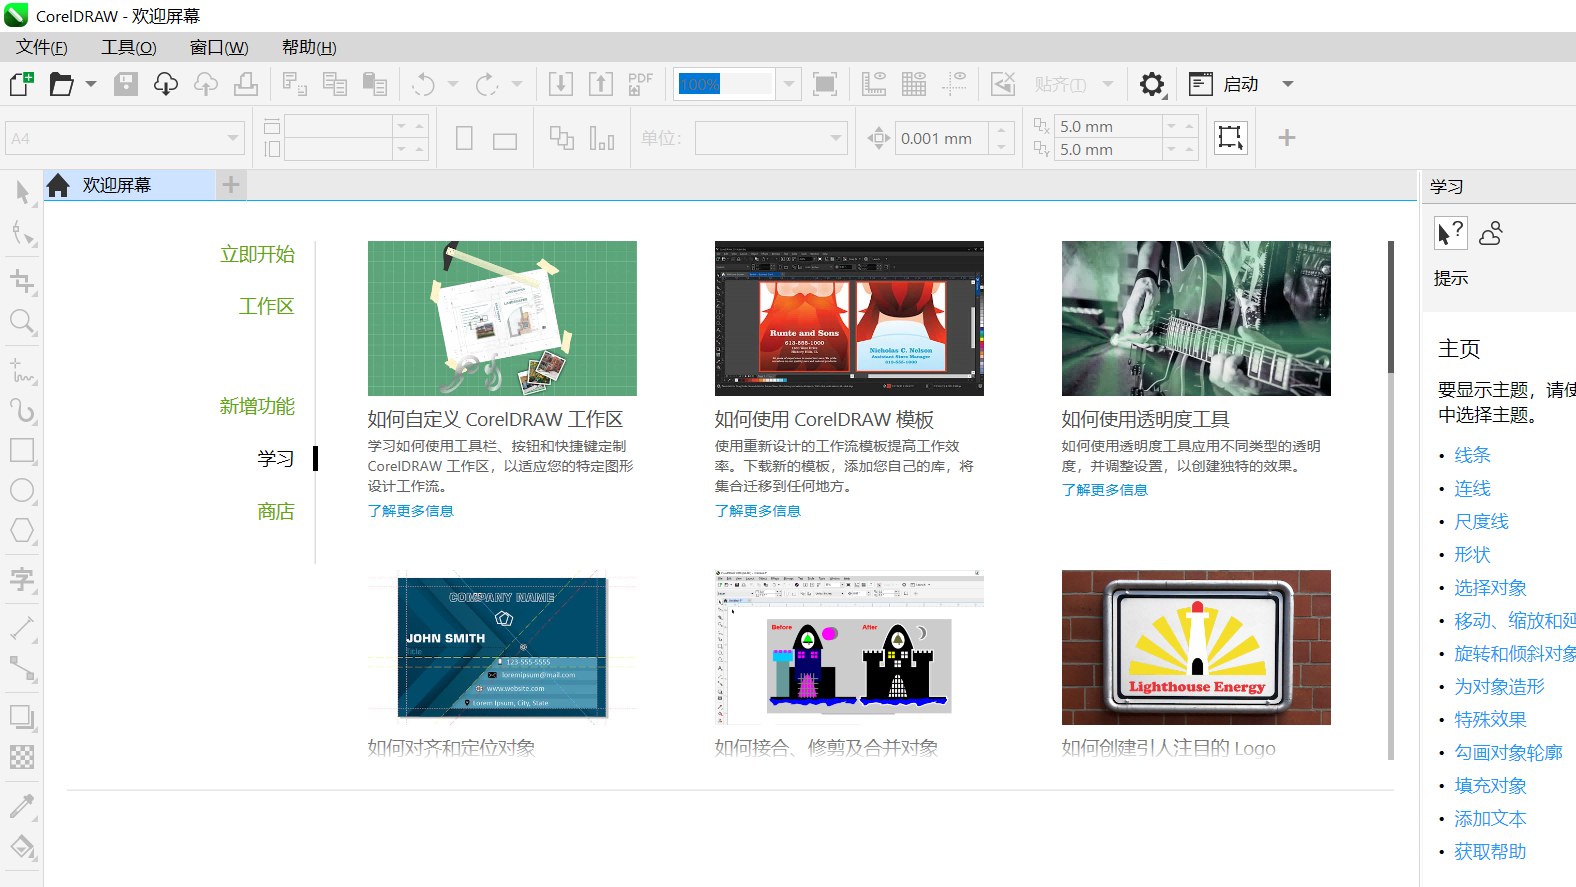This screenshot has height=887, width=1576.
Task: Toggle portrait page orientation
Action: pos(464,138)
